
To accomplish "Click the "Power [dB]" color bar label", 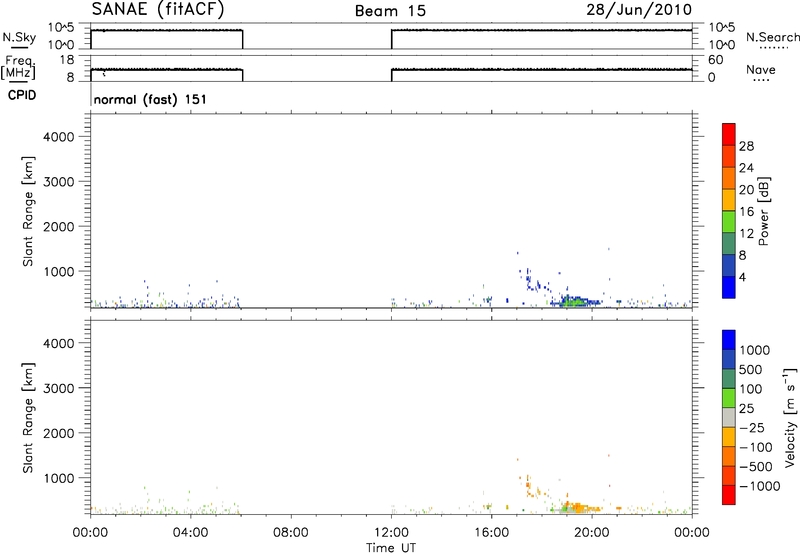I will [x=764, y=211].
